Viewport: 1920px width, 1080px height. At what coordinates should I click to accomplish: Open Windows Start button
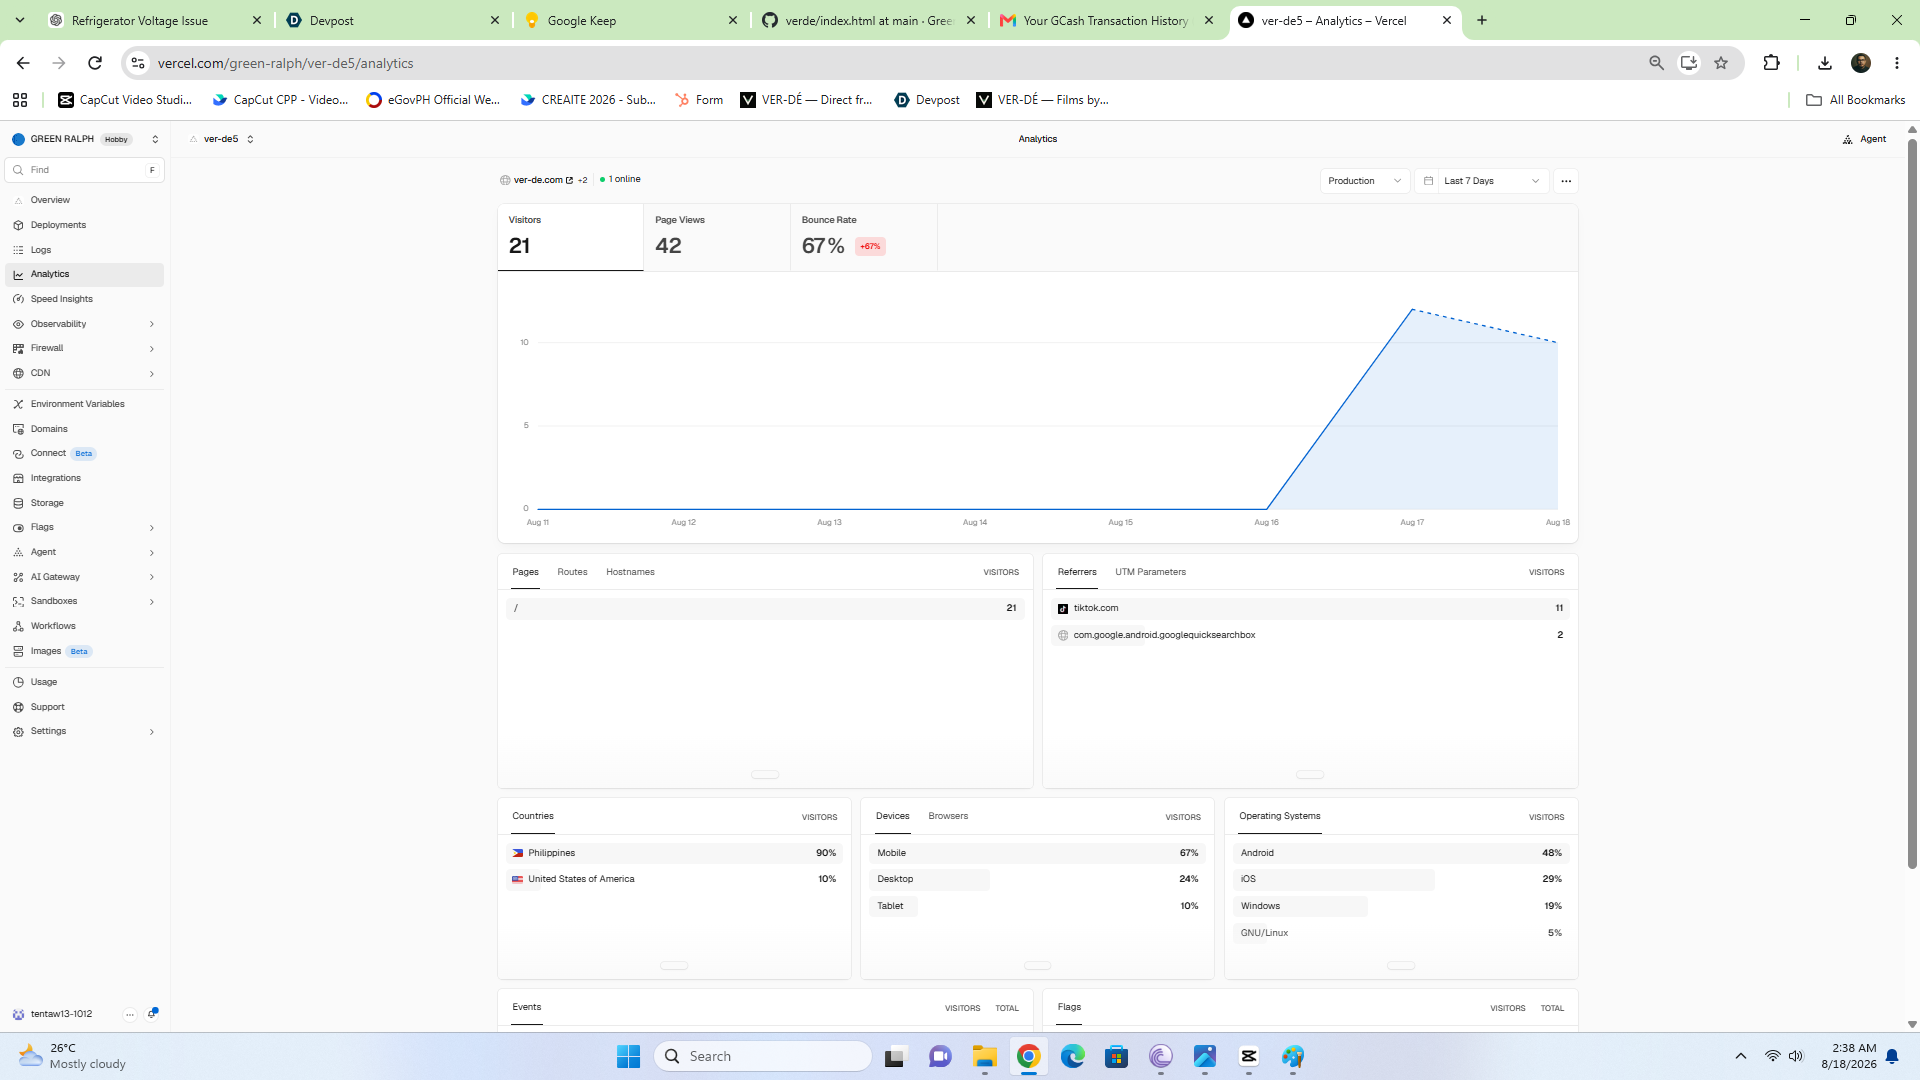(x=628, y=1056)
